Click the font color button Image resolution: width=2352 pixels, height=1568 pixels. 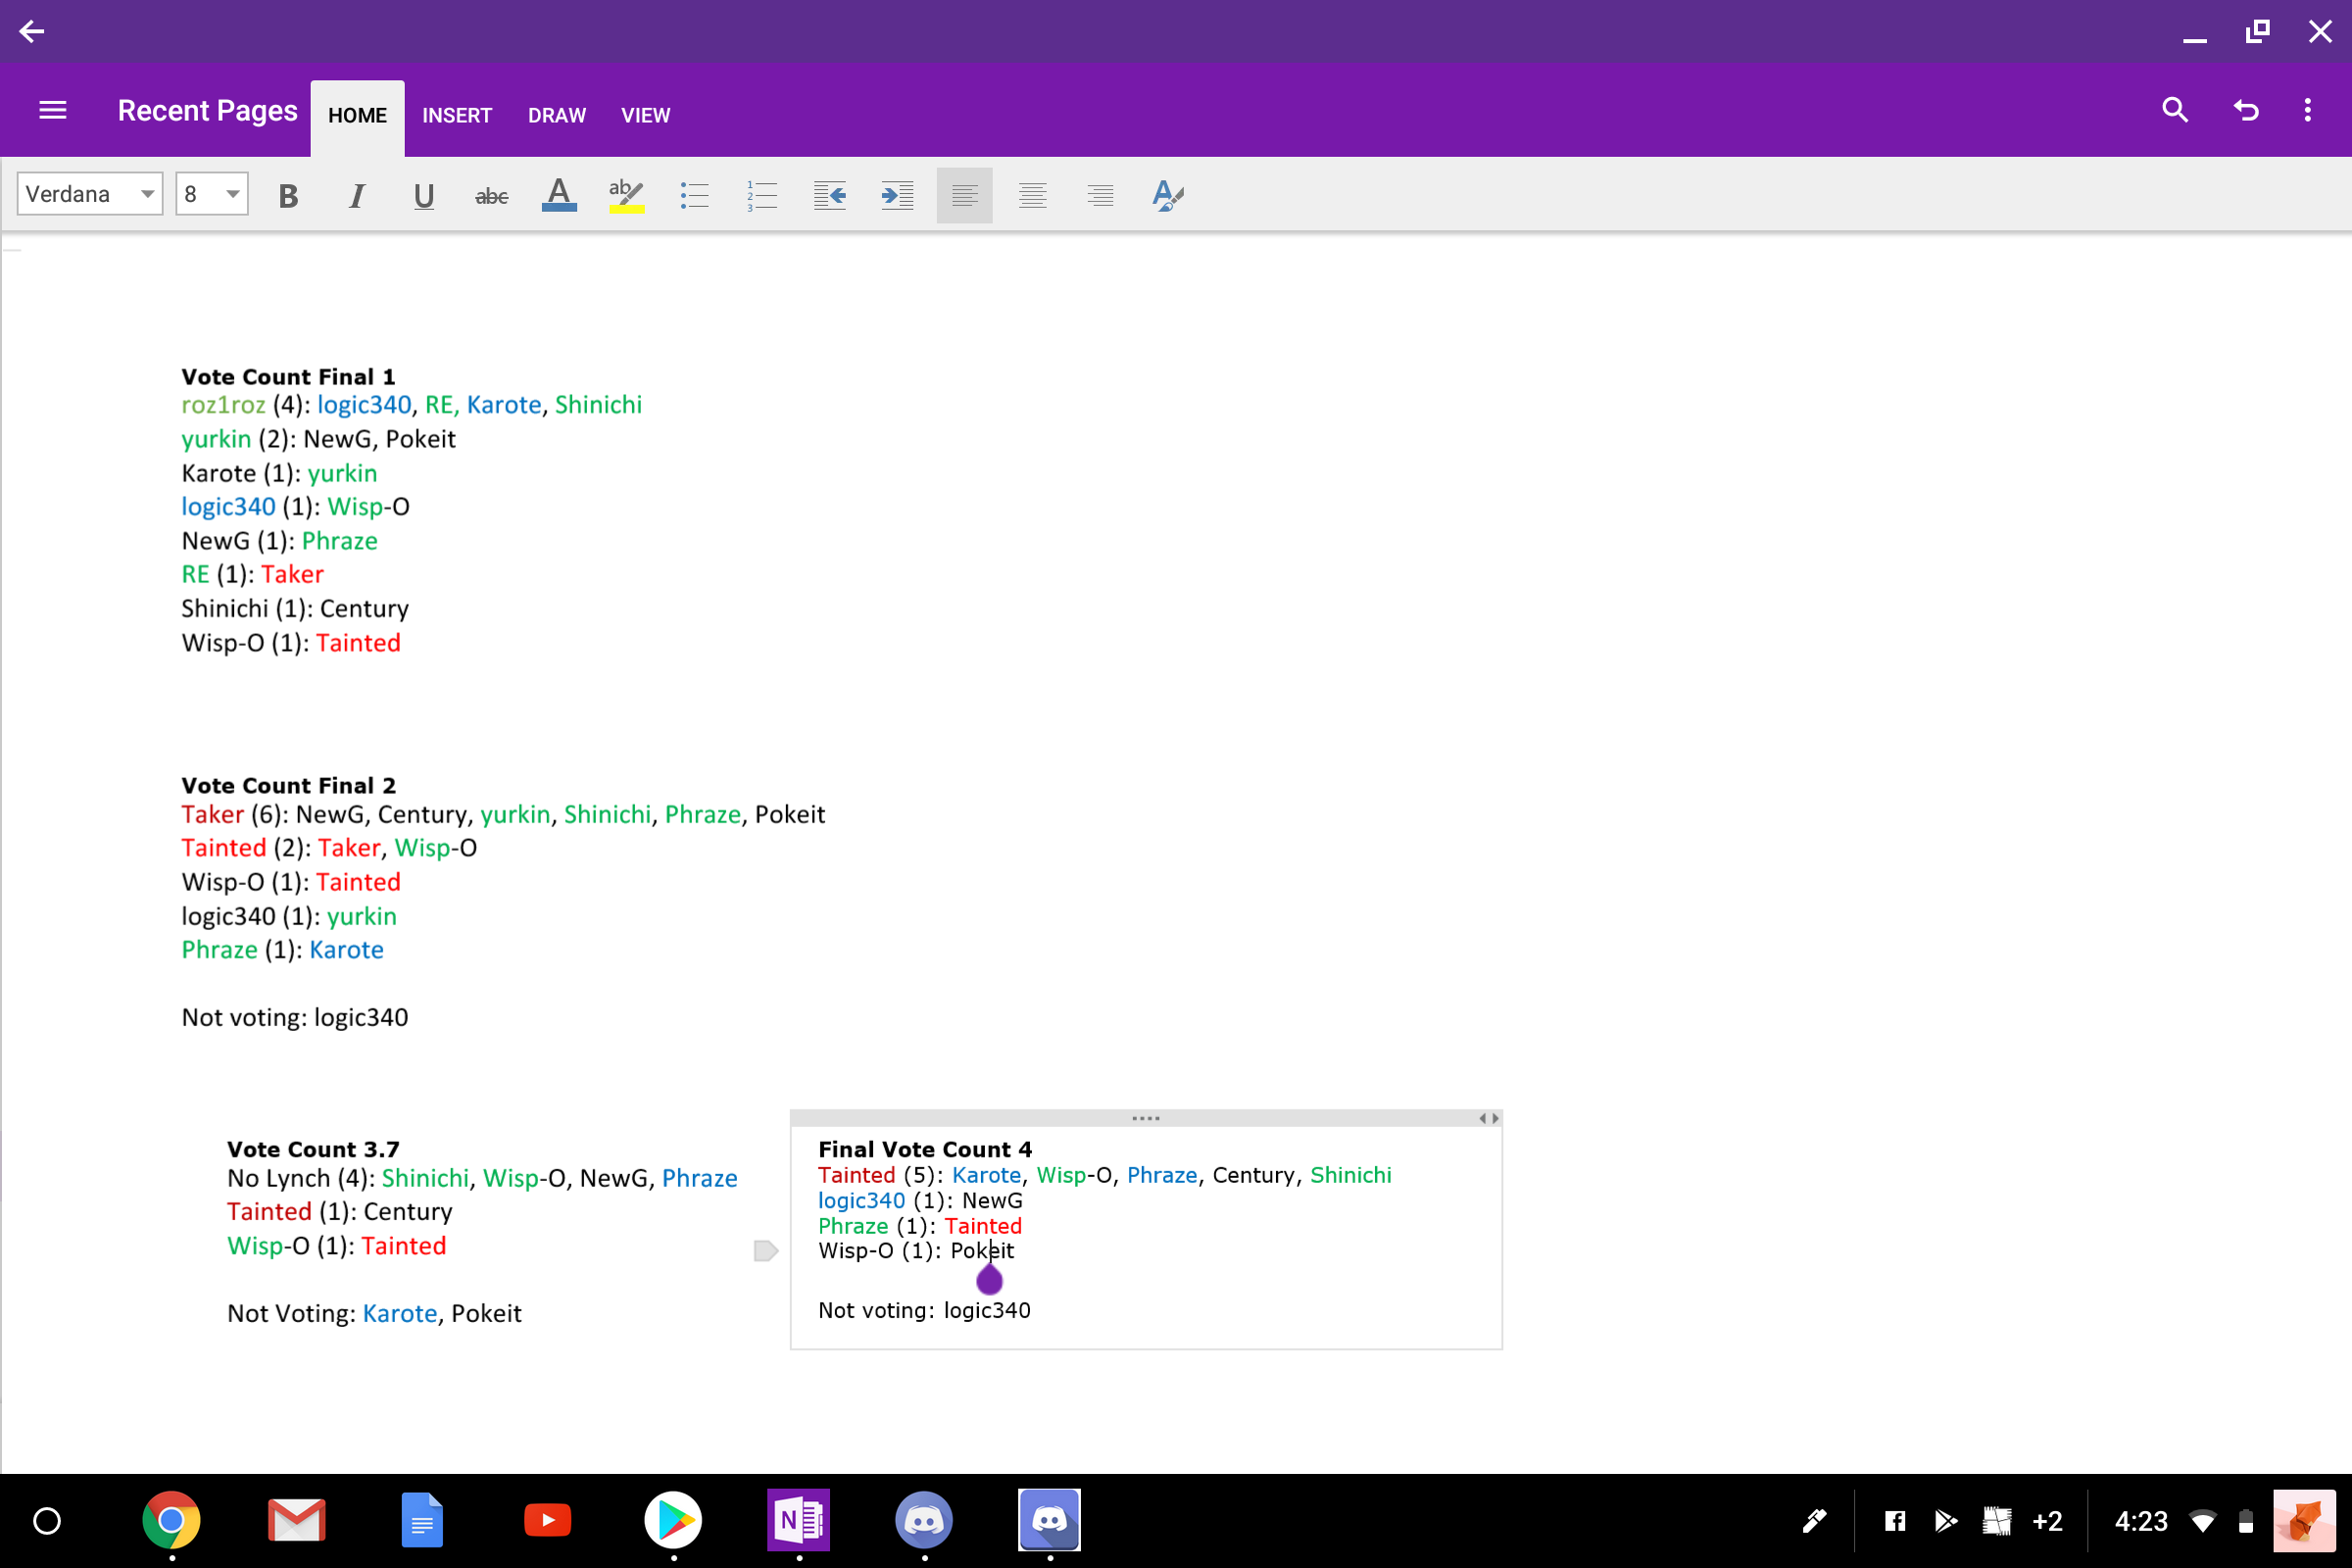tap(559, 195)
